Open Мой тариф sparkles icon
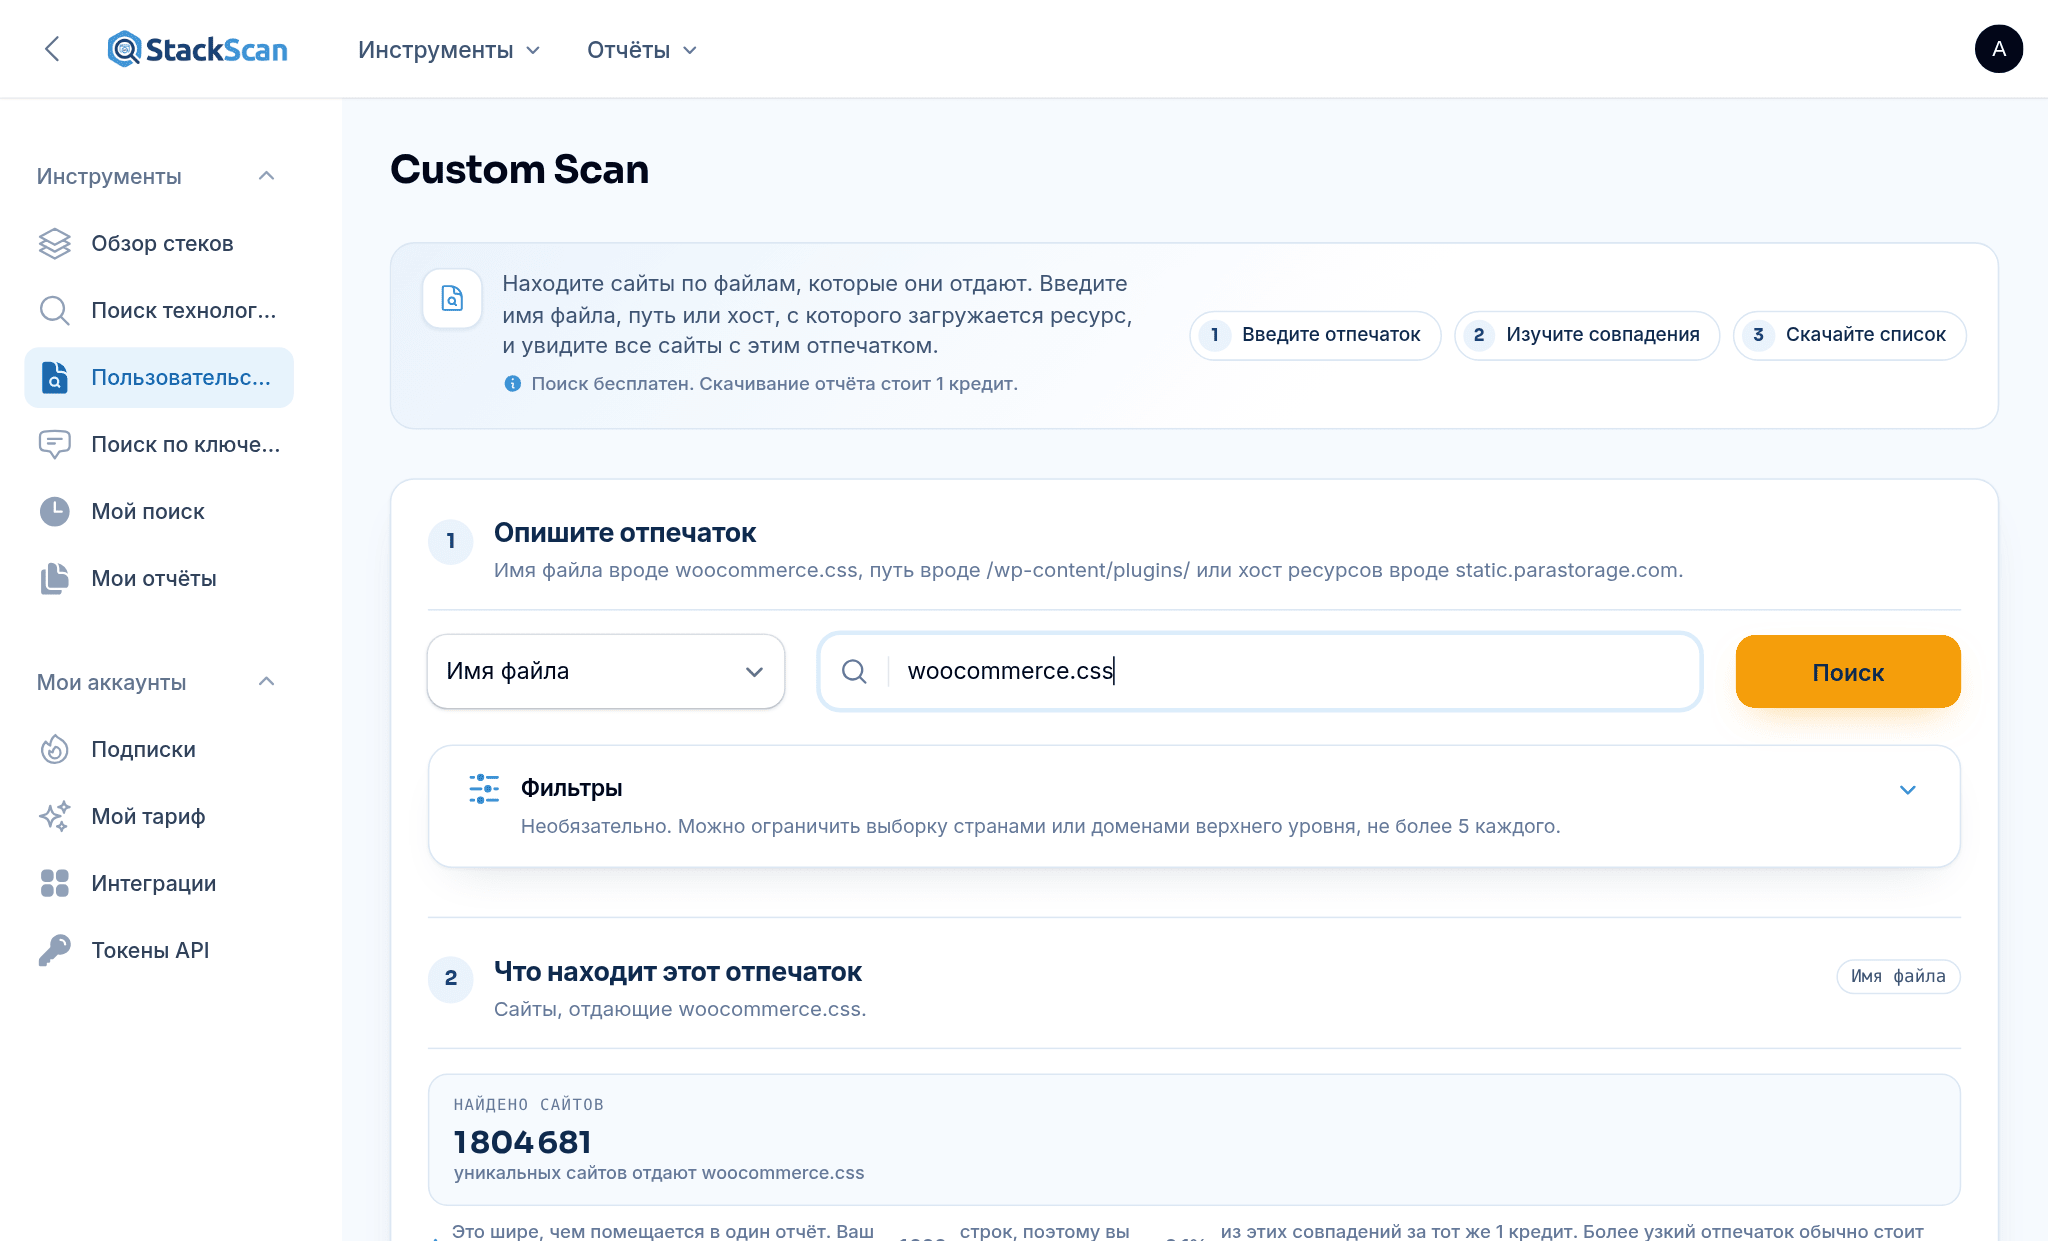The width and height of the screenshot is (2048, 1241). 55,816
